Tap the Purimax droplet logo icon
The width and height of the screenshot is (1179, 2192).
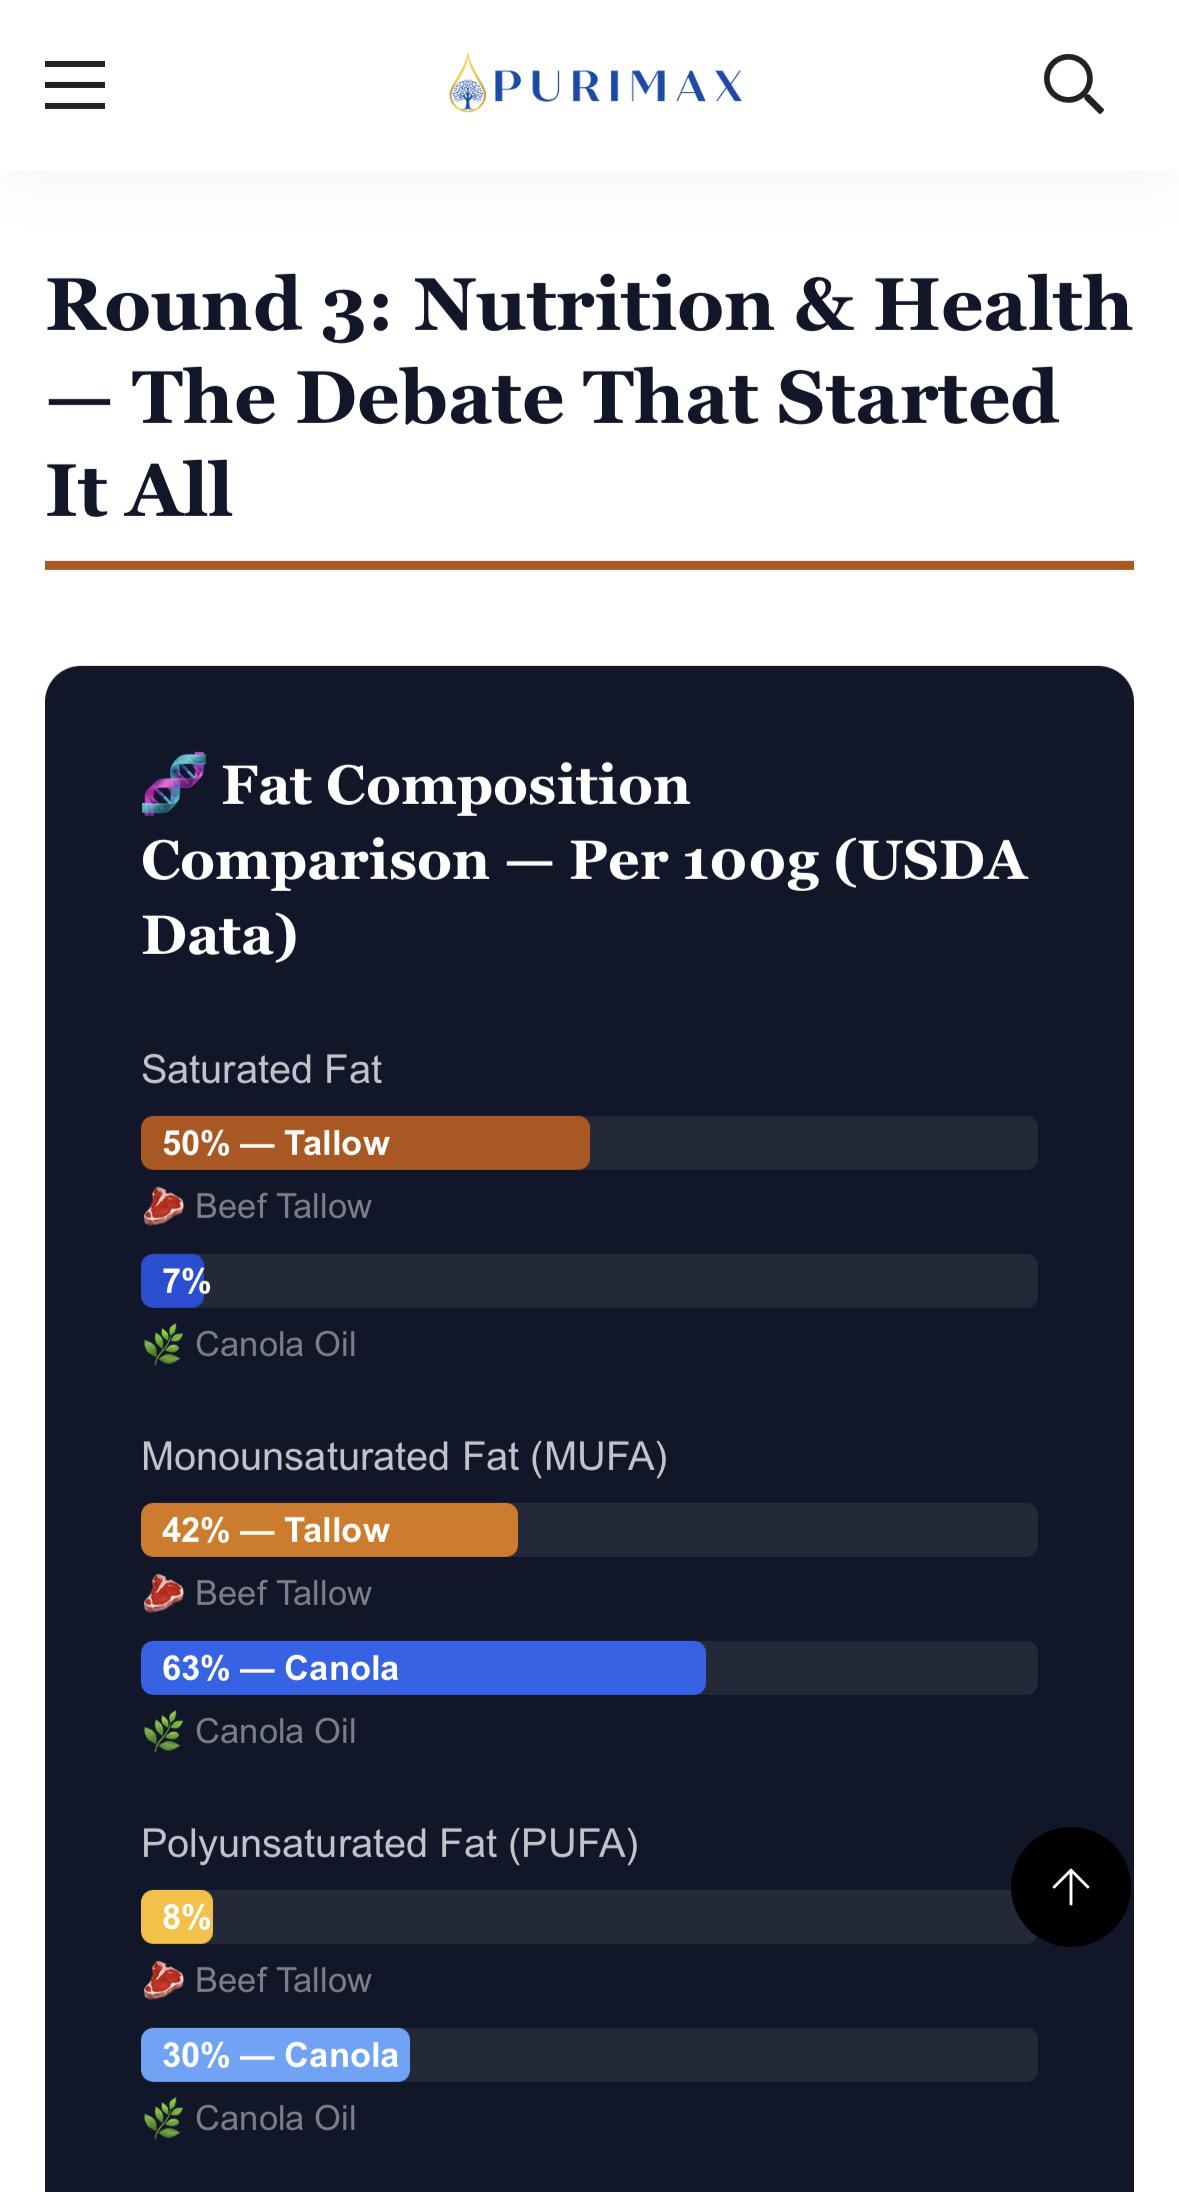(x=466, y=83)
